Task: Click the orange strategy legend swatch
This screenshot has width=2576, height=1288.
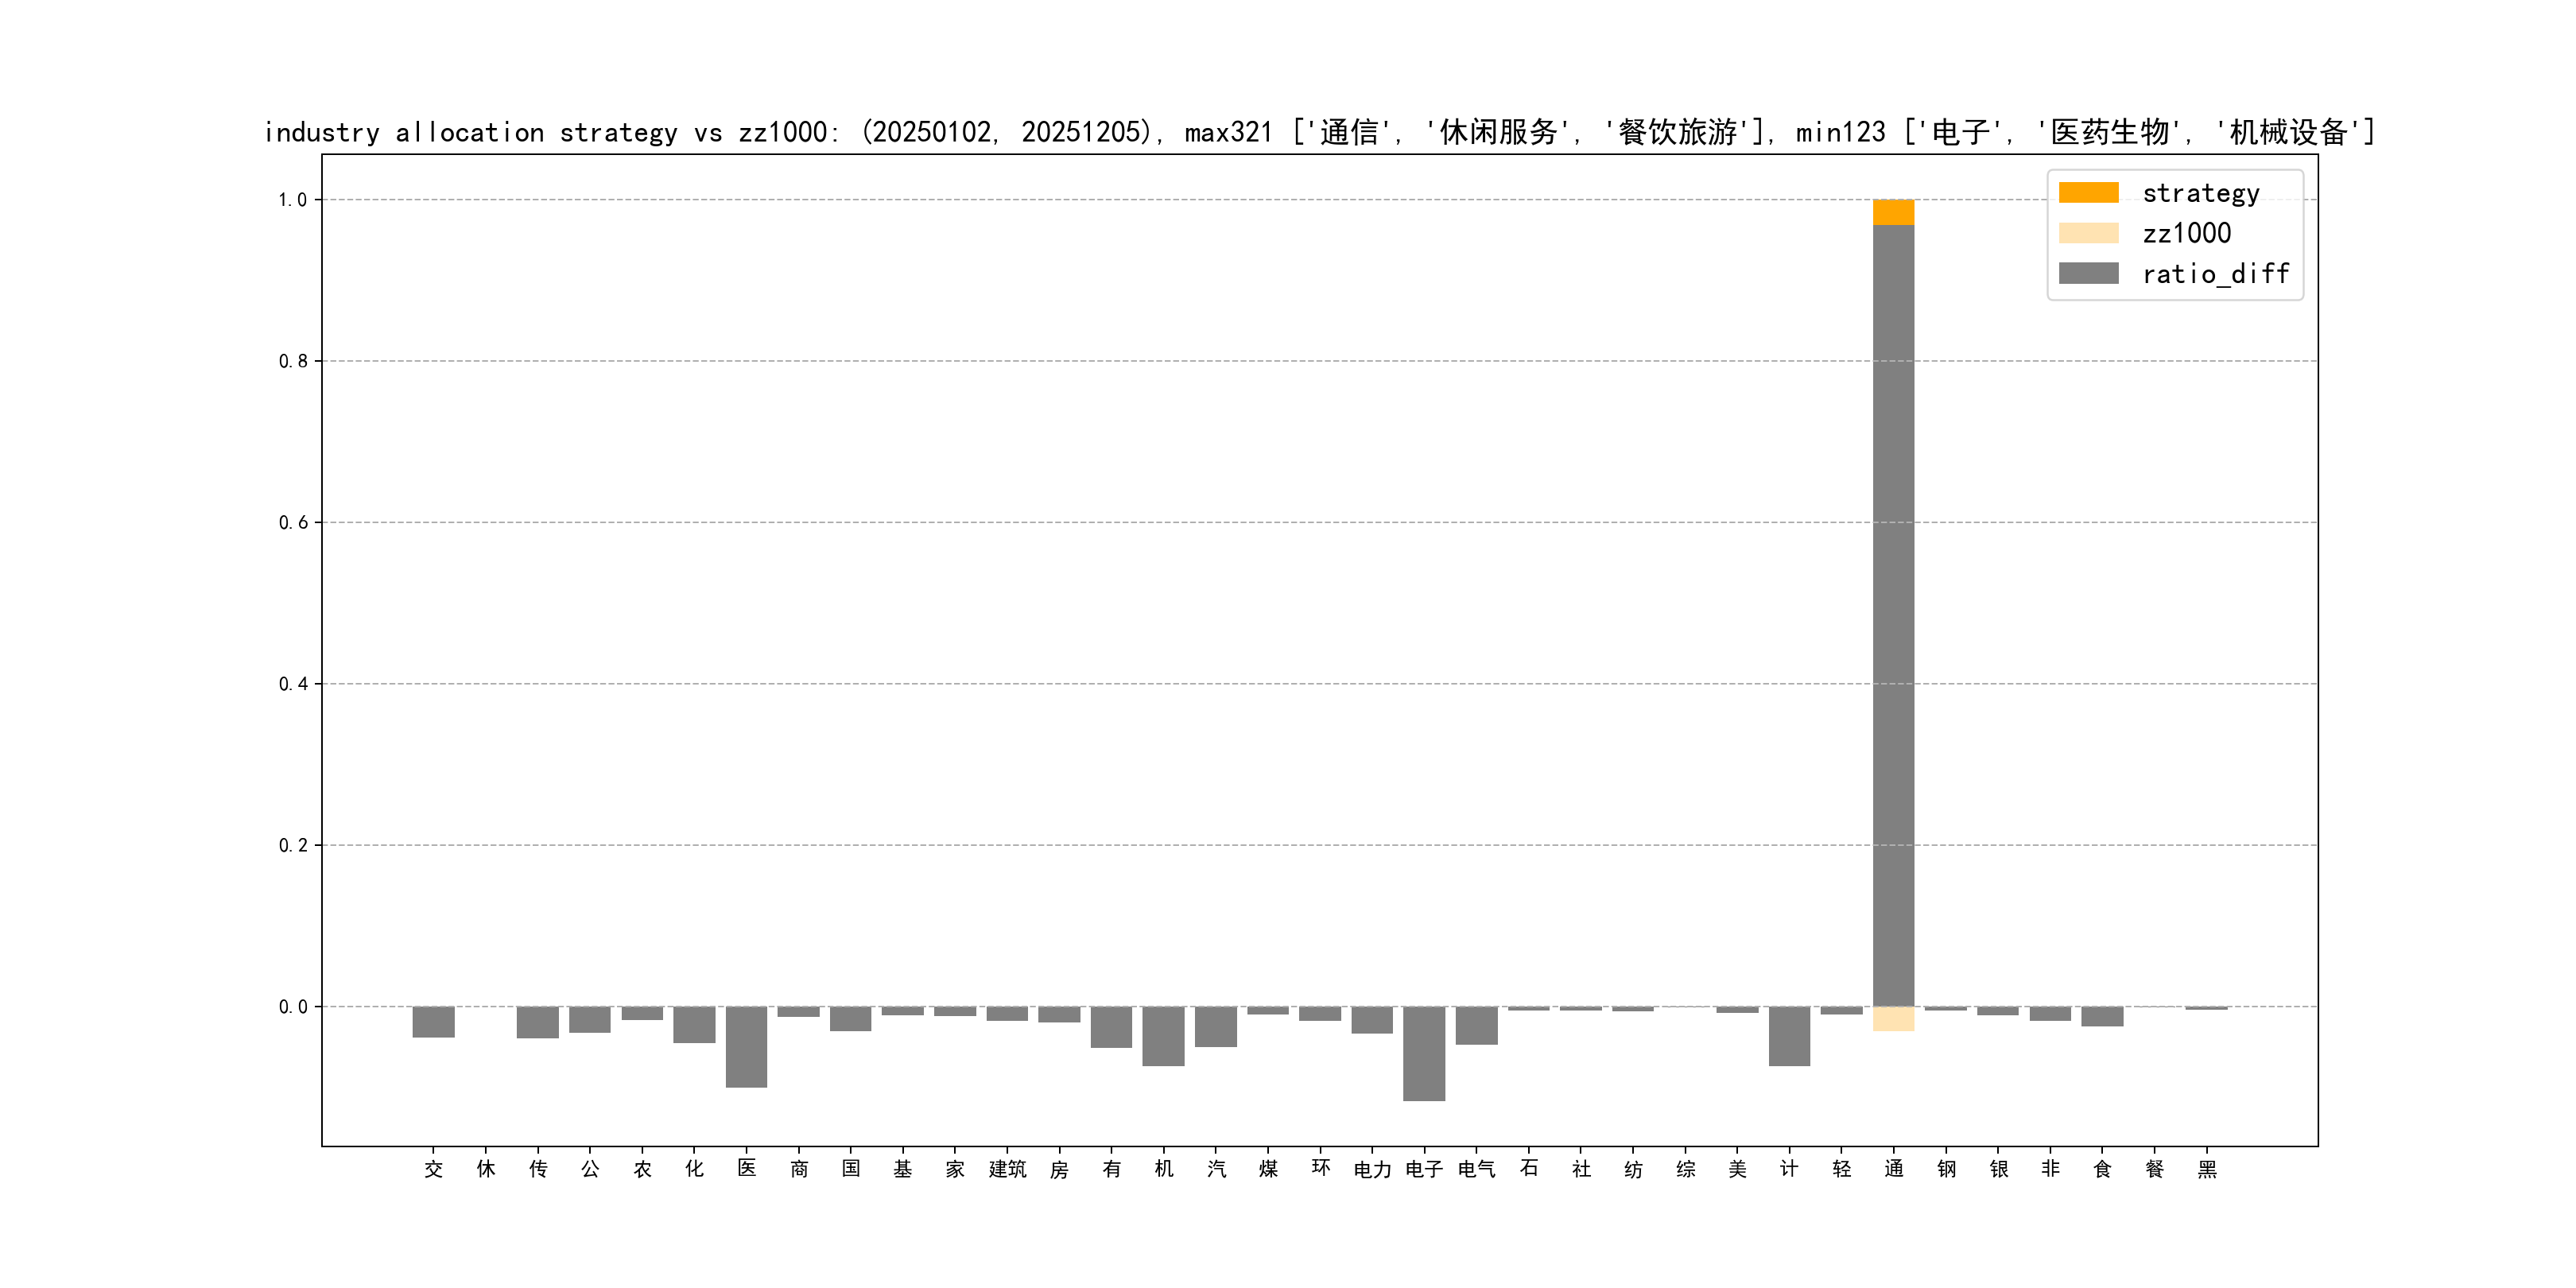Action: (x=2088, y=193)
